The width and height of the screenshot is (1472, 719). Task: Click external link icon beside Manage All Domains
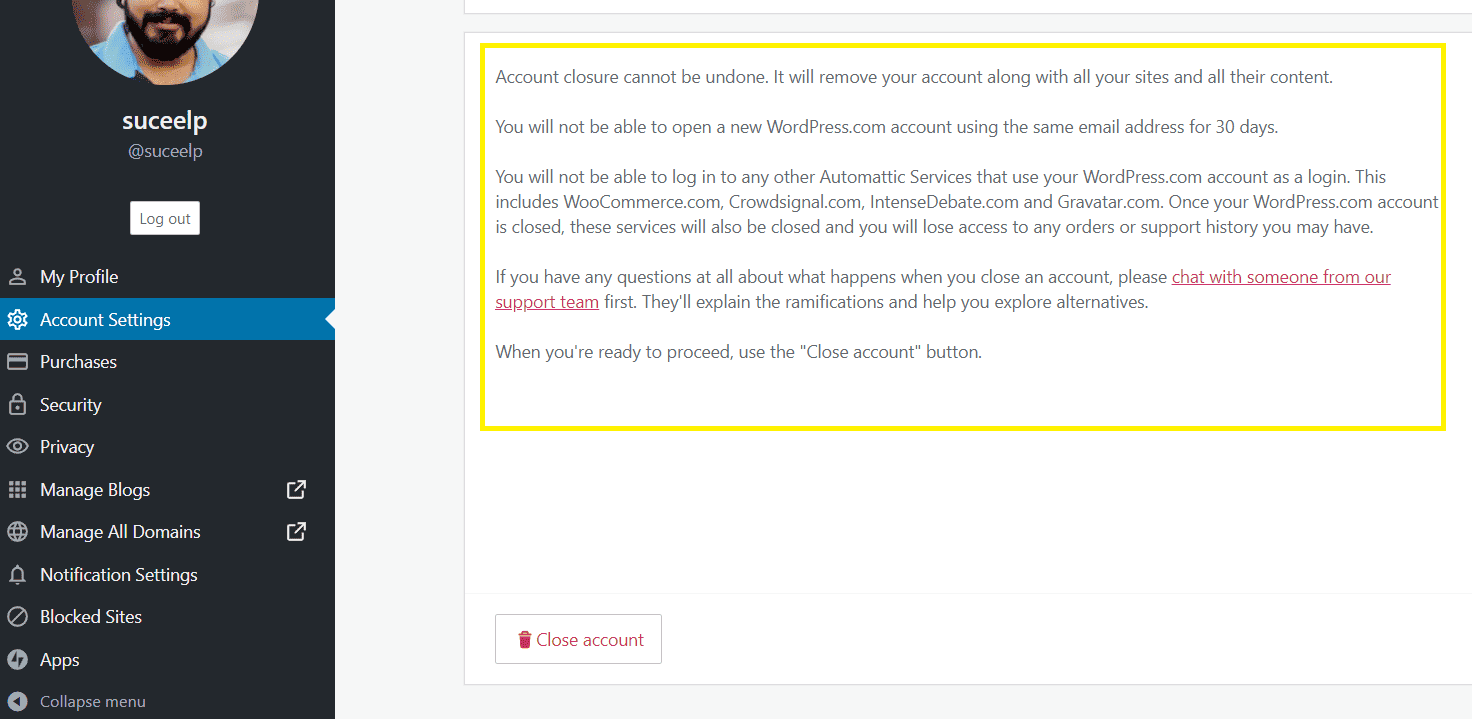pyautogui.click(x=296, y=532)
